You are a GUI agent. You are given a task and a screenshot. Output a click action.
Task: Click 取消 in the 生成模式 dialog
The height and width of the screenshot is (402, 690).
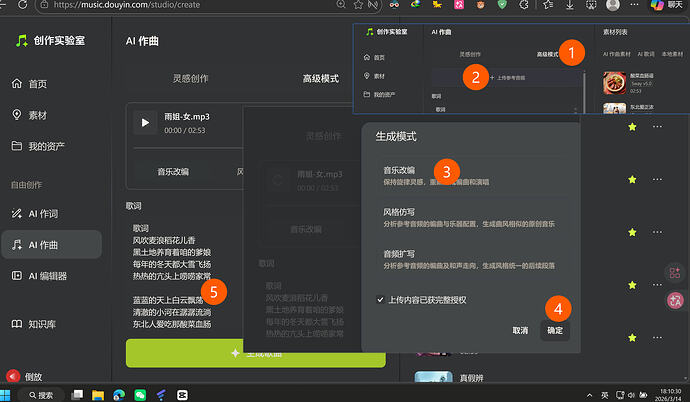tap(520, 330)
